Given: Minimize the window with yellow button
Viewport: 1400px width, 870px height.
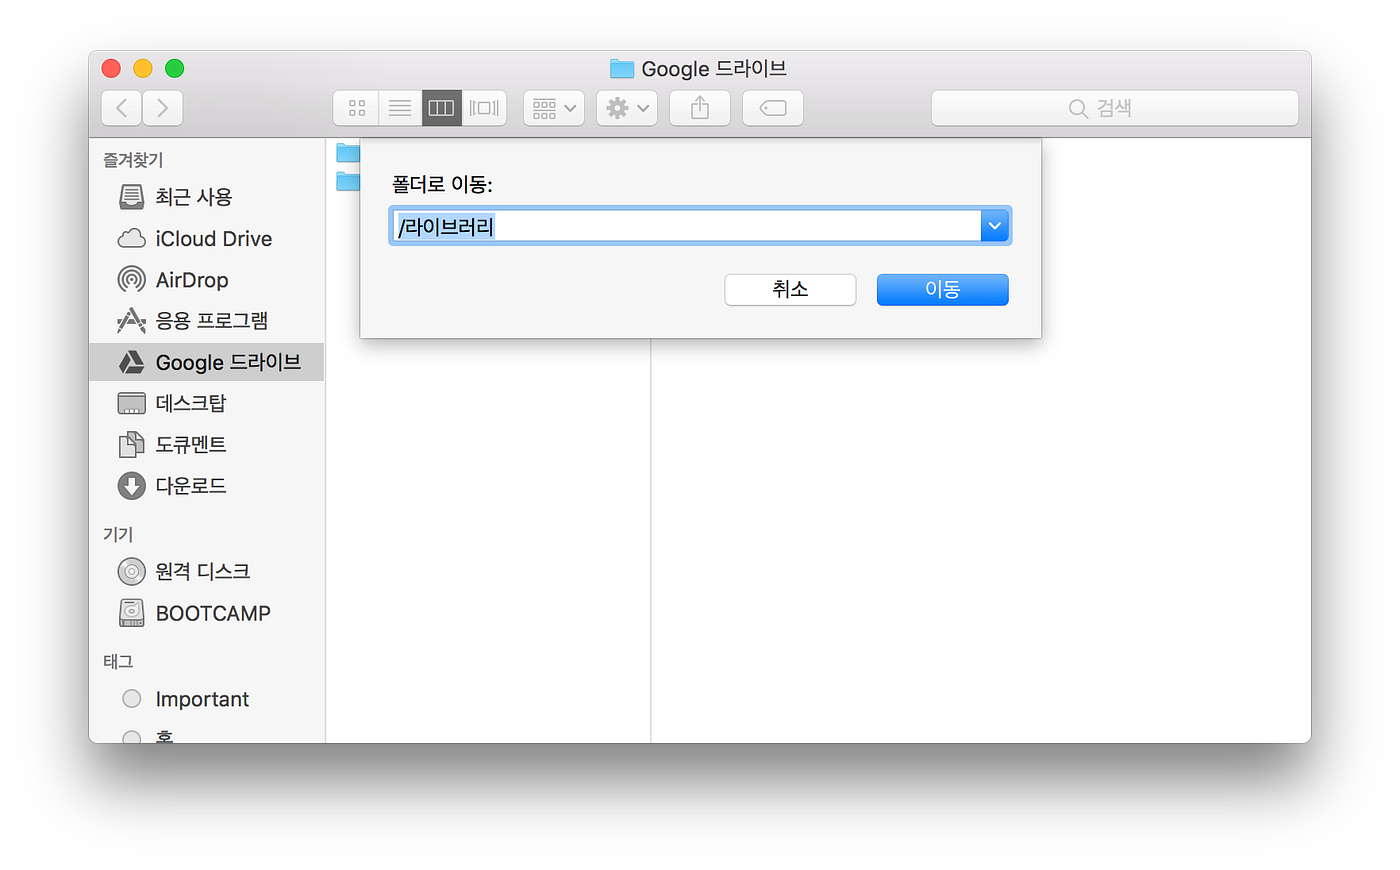Looking at the screenshot, I should click(x=143, y=68).
